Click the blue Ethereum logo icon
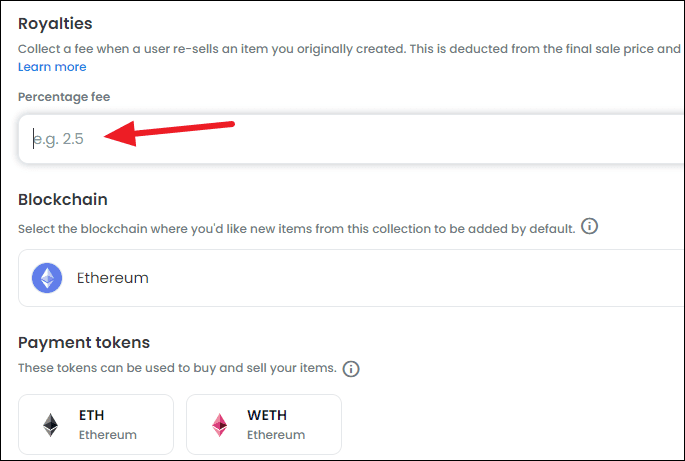 pos(47,278)
